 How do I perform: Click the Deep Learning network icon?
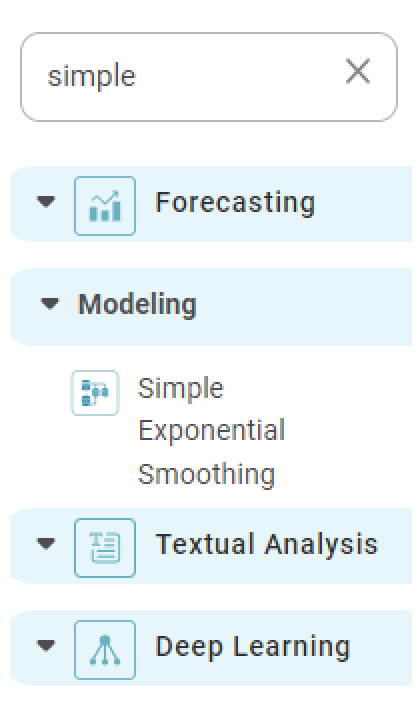pos(105,650)
